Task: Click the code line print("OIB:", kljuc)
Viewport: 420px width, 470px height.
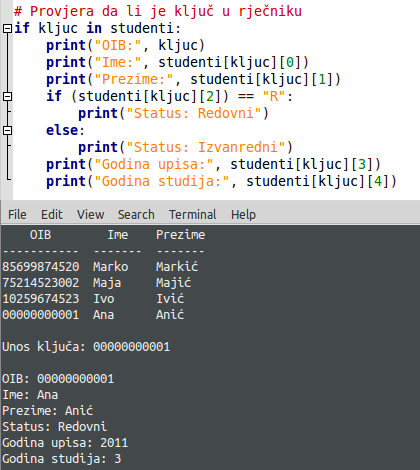Action: (125, 45)
